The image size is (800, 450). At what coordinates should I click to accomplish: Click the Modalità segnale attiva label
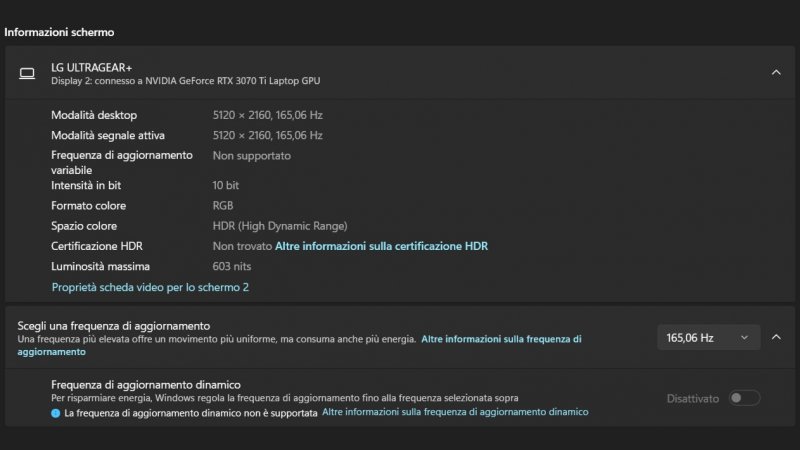tap(108, 136)
